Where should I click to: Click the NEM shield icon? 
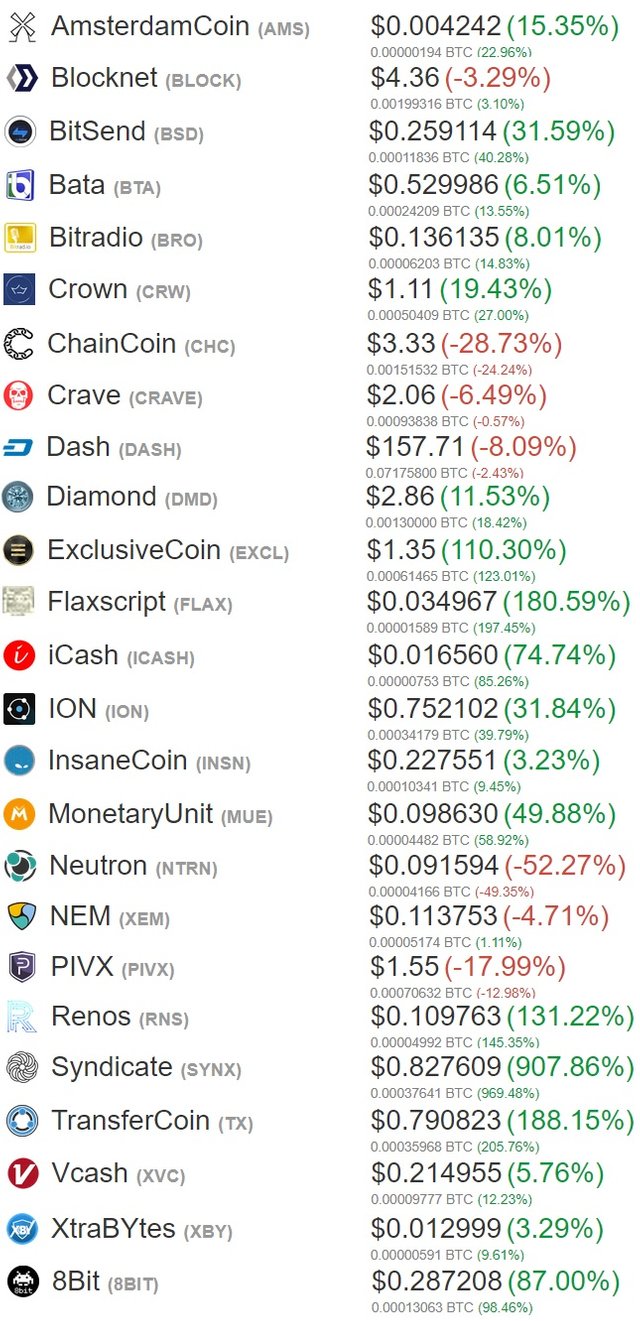[x=21, y=916]
